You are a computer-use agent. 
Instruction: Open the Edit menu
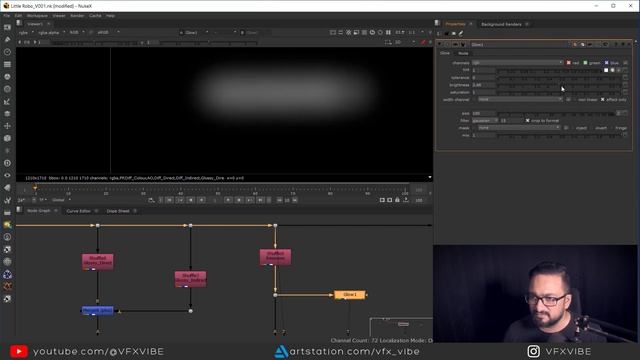[x=18, y=16]
